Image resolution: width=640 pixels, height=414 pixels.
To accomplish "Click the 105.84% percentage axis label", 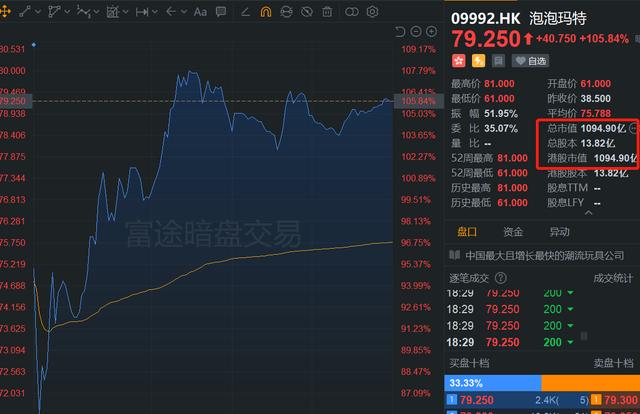I will [418, 101].
